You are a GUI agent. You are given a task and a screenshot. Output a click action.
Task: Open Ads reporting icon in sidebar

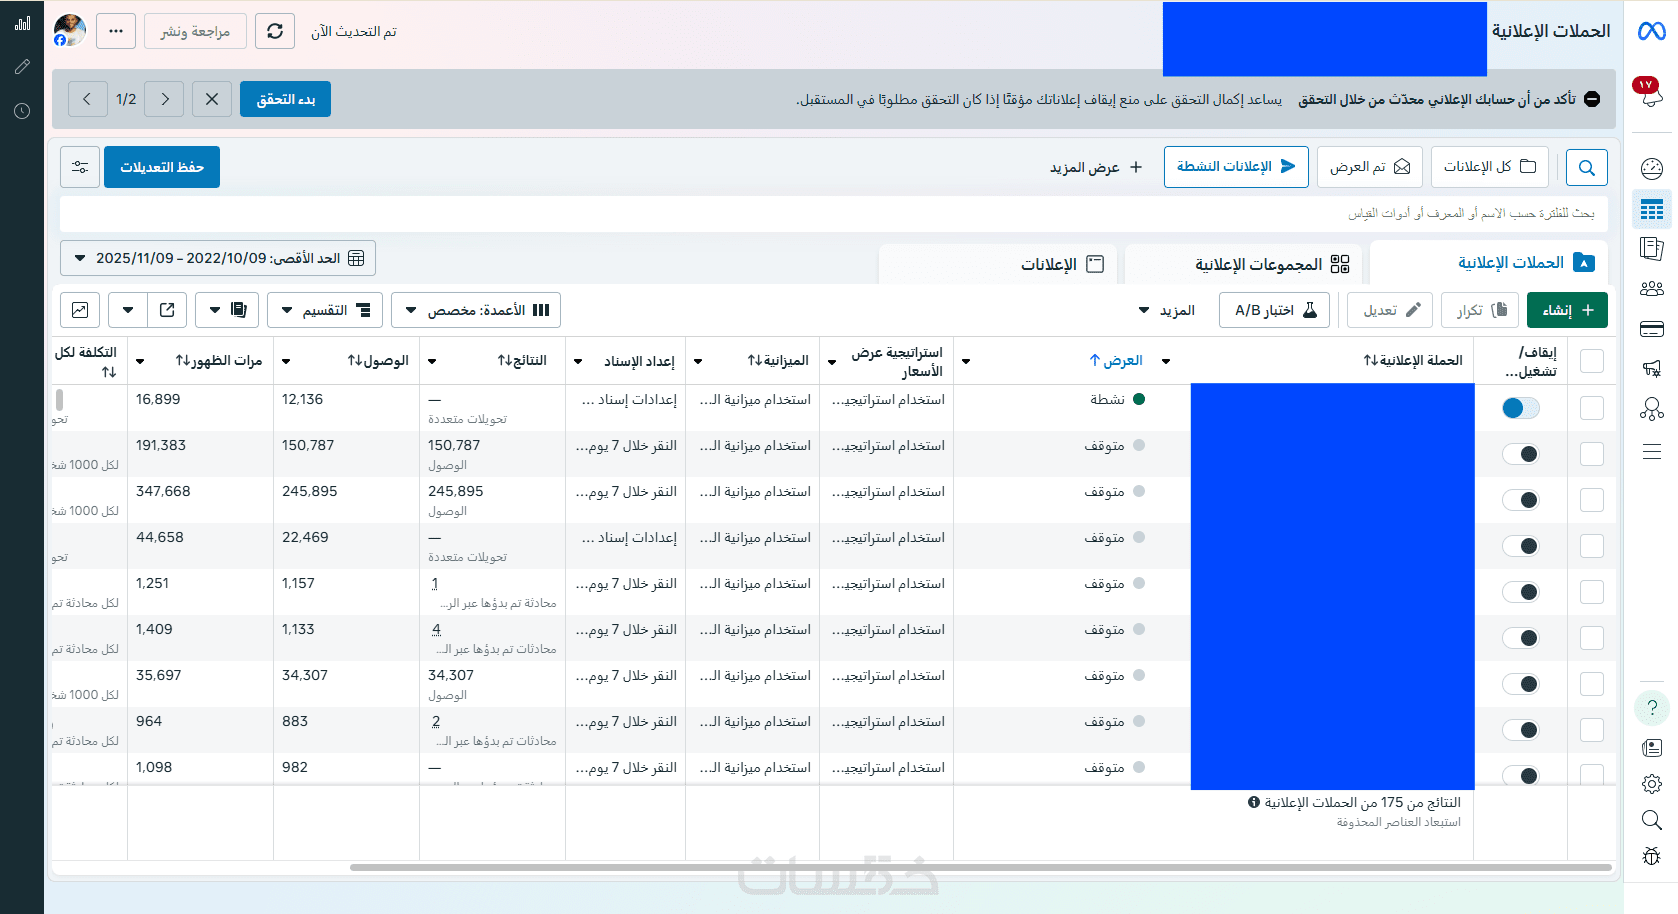(x=1652, y=248)
